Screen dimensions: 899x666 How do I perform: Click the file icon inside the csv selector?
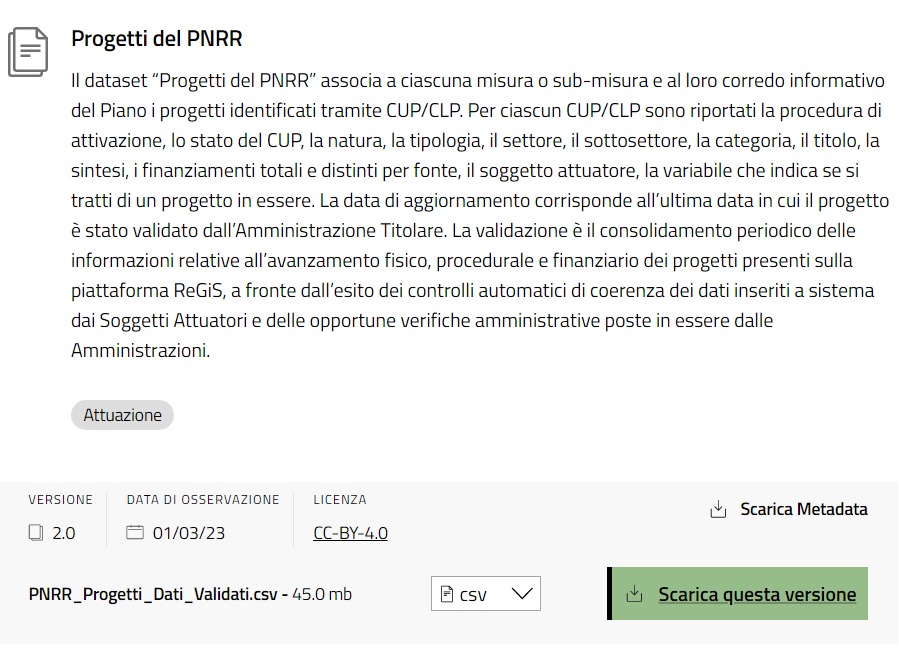tap(446, 594)
